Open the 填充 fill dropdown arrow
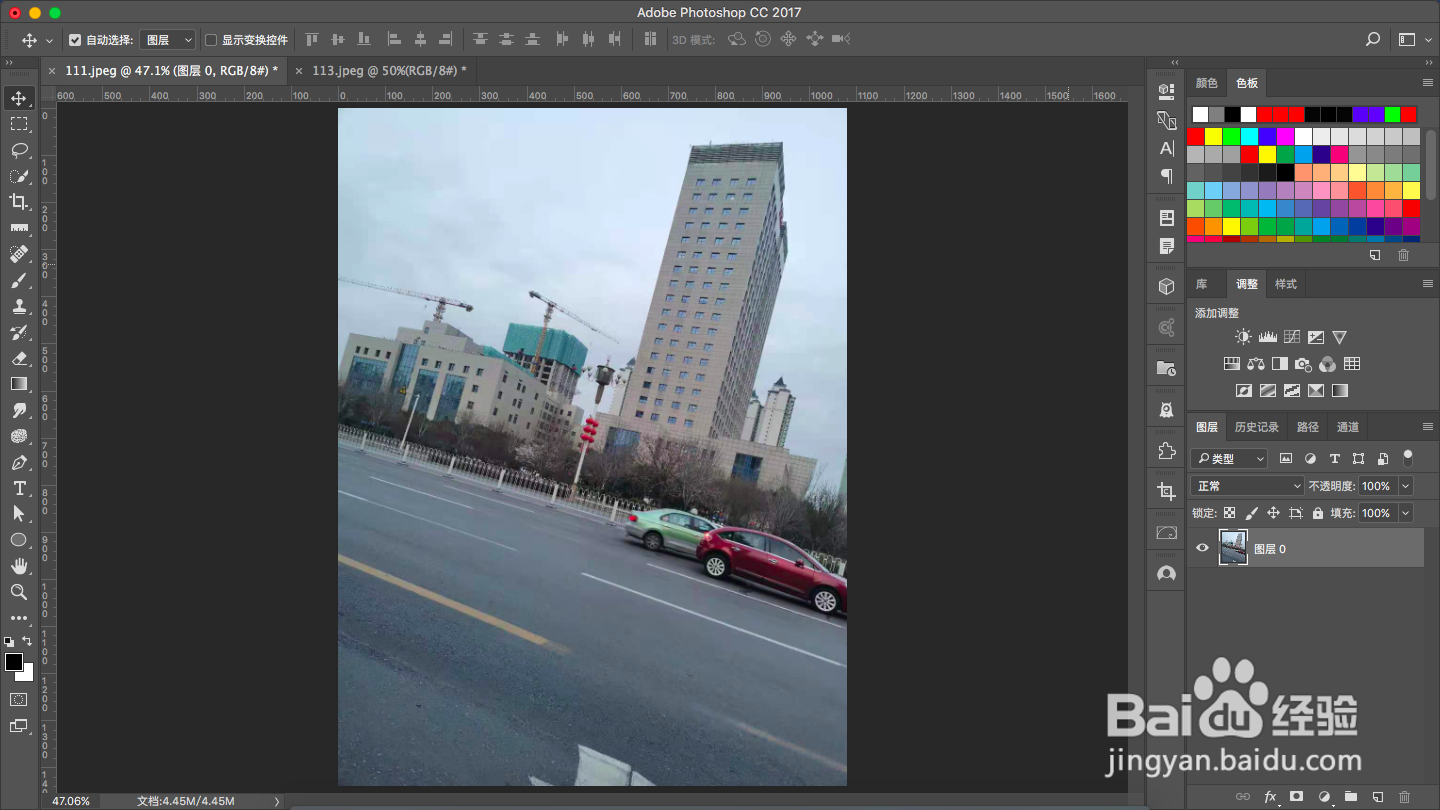This screenshot has width=1440, height=810. point(1405,513)
